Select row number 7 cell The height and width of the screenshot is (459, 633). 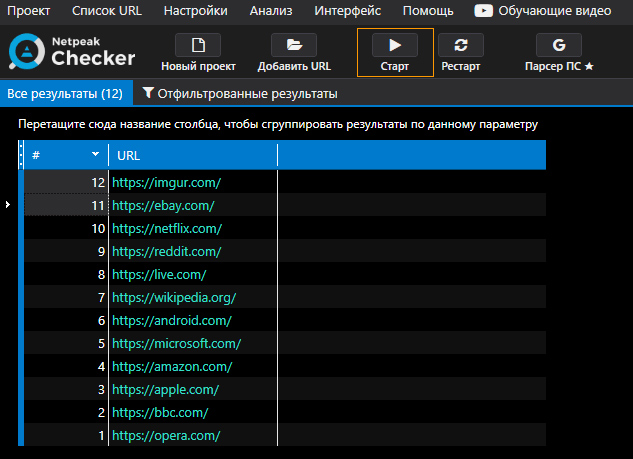tap(66, 297)
